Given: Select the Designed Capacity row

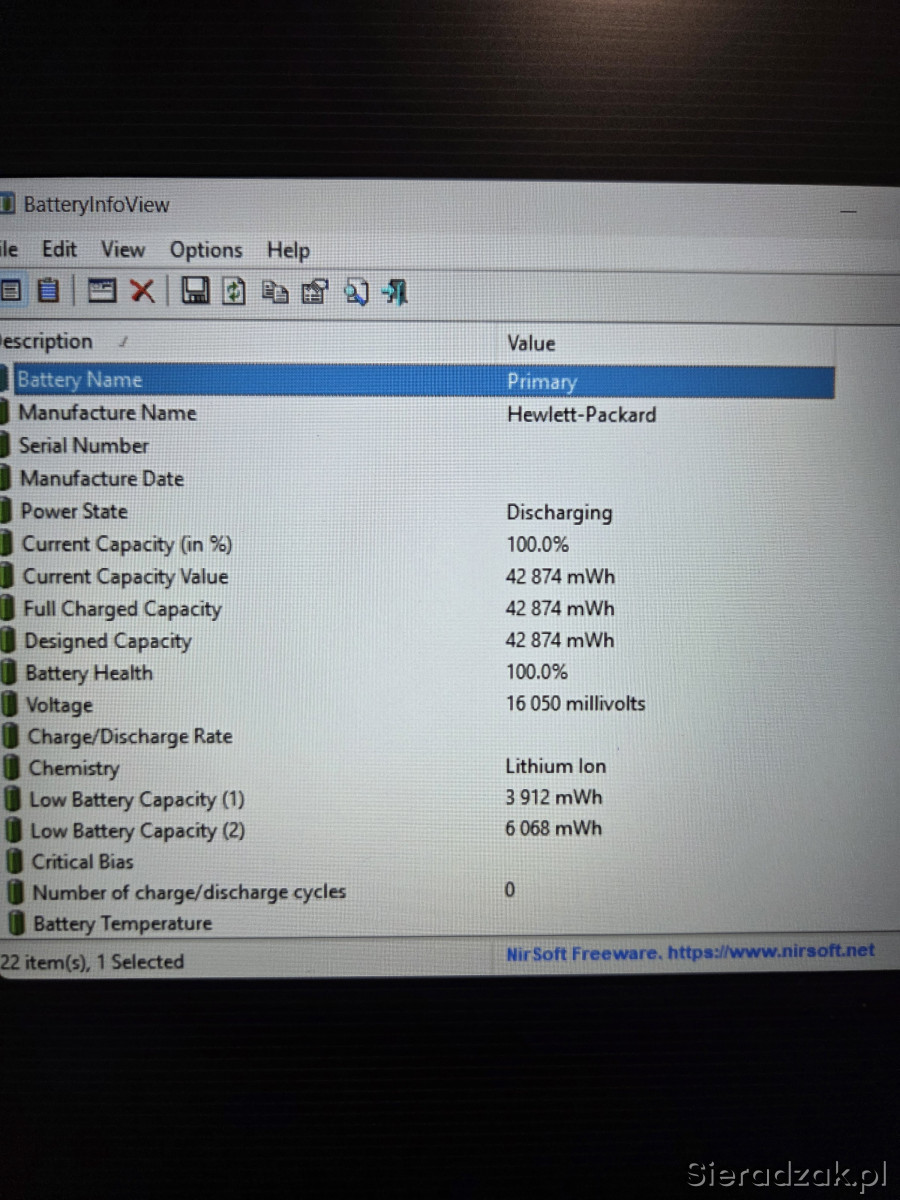Looking at the screenshot, I should point(107,641).
